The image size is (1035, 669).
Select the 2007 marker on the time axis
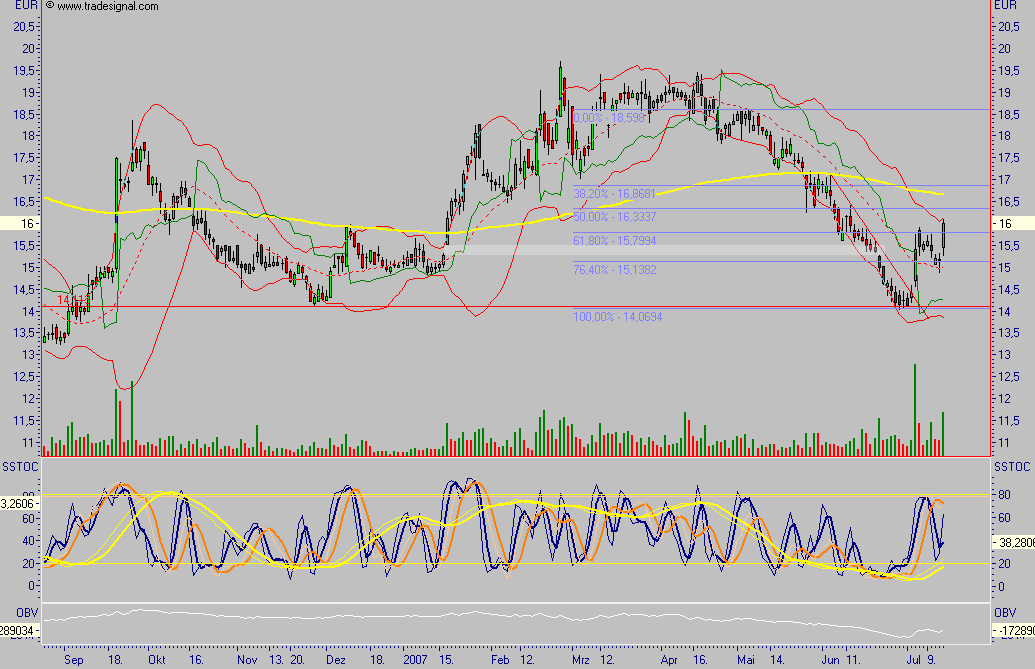coord(414,660)
